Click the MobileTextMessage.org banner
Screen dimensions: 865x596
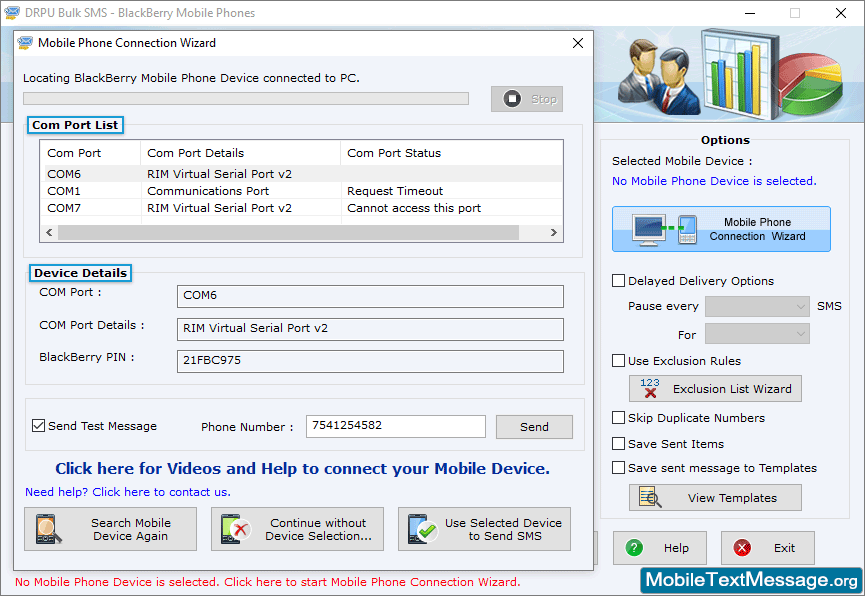pos(751,580)
